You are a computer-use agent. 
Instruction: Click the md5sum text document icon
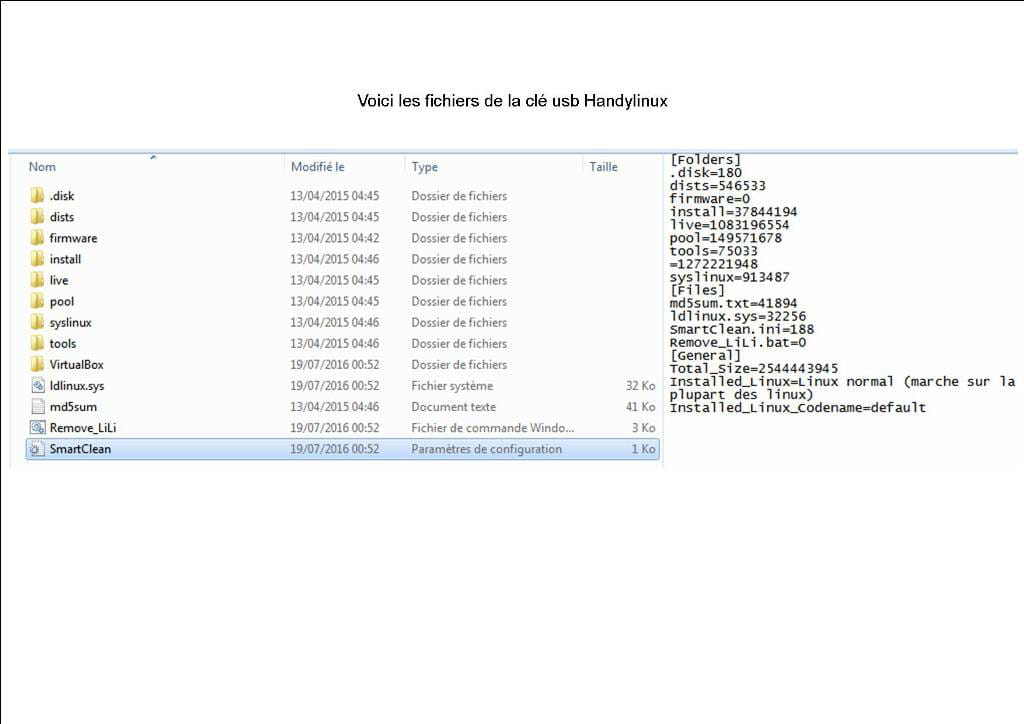click(x=37, y=406)
